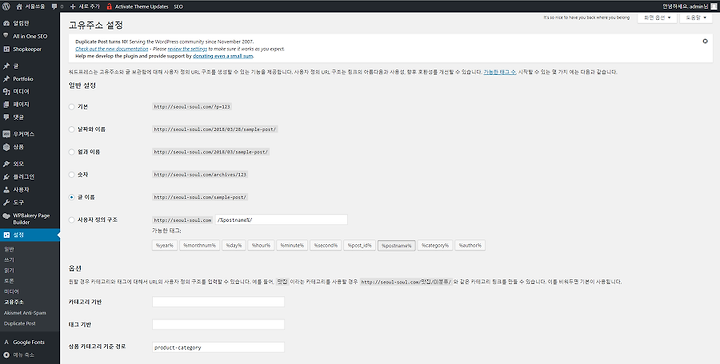Image resolution: width=720 pixels, height=364 pixels.
Task: Click the 'review the settings' link
Action: point(187,49)
